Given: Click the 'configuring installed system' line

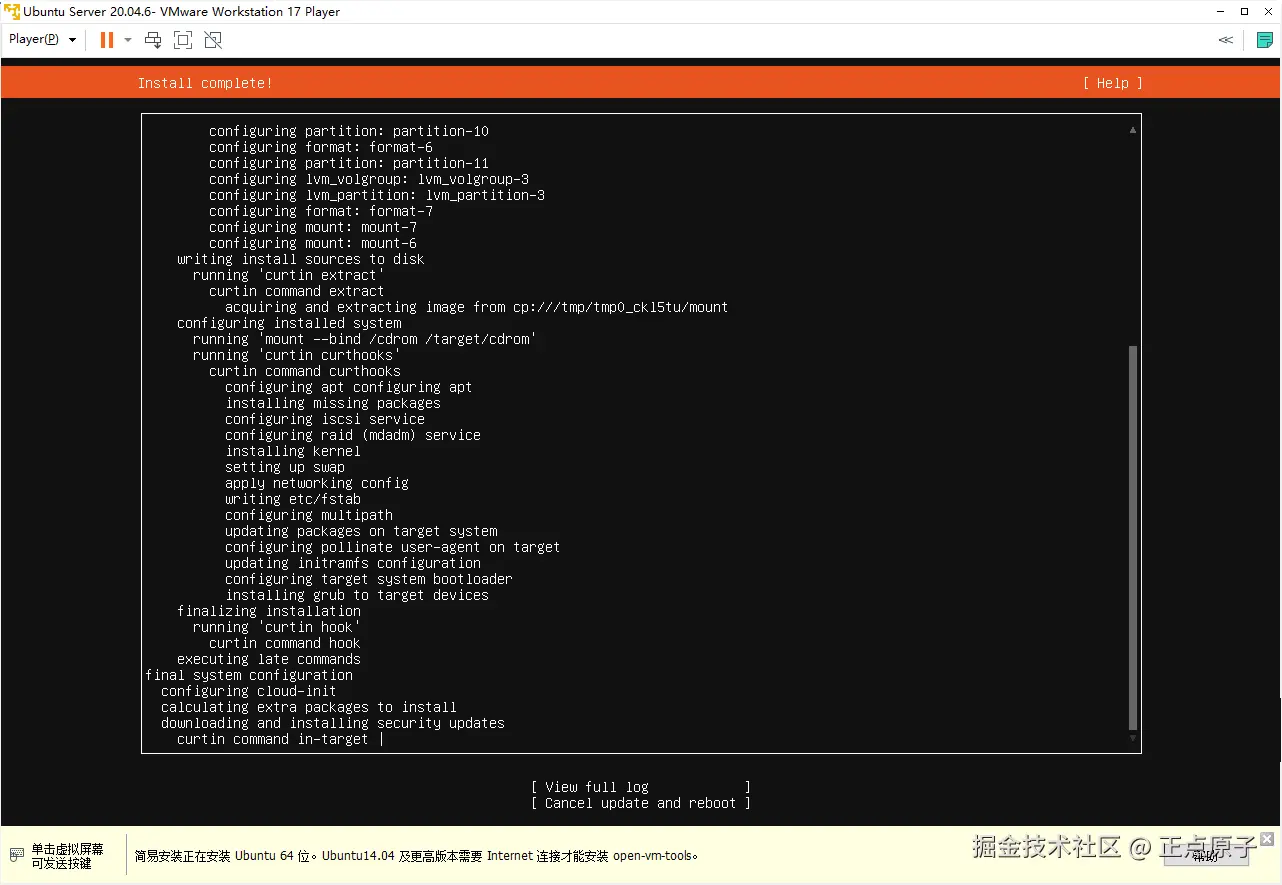Looking at the screenshot, I should 289,323.
